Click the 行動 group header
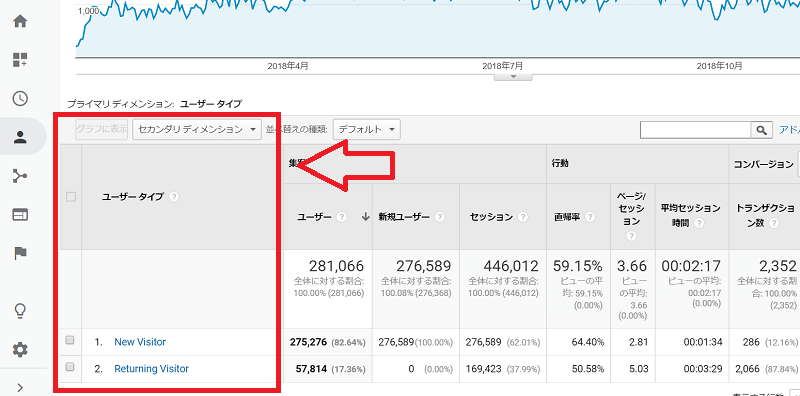Screen dimensions: 800x396 pos(560,164)
